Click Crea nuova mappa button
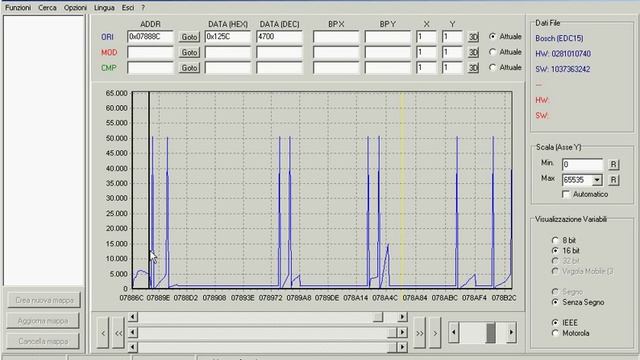Screen dimensions: 640x360 [44, 300]
